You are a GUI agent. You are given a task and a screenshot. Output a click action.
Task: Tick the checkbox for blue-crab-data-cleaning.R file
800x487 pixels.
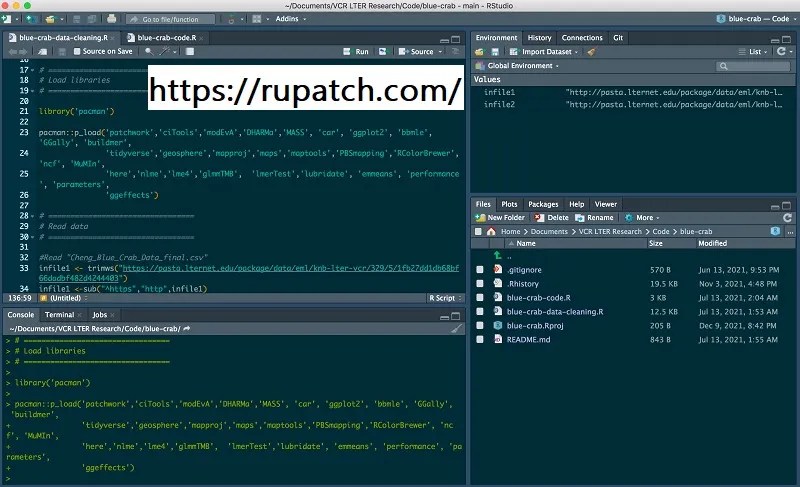coord(480,312)
